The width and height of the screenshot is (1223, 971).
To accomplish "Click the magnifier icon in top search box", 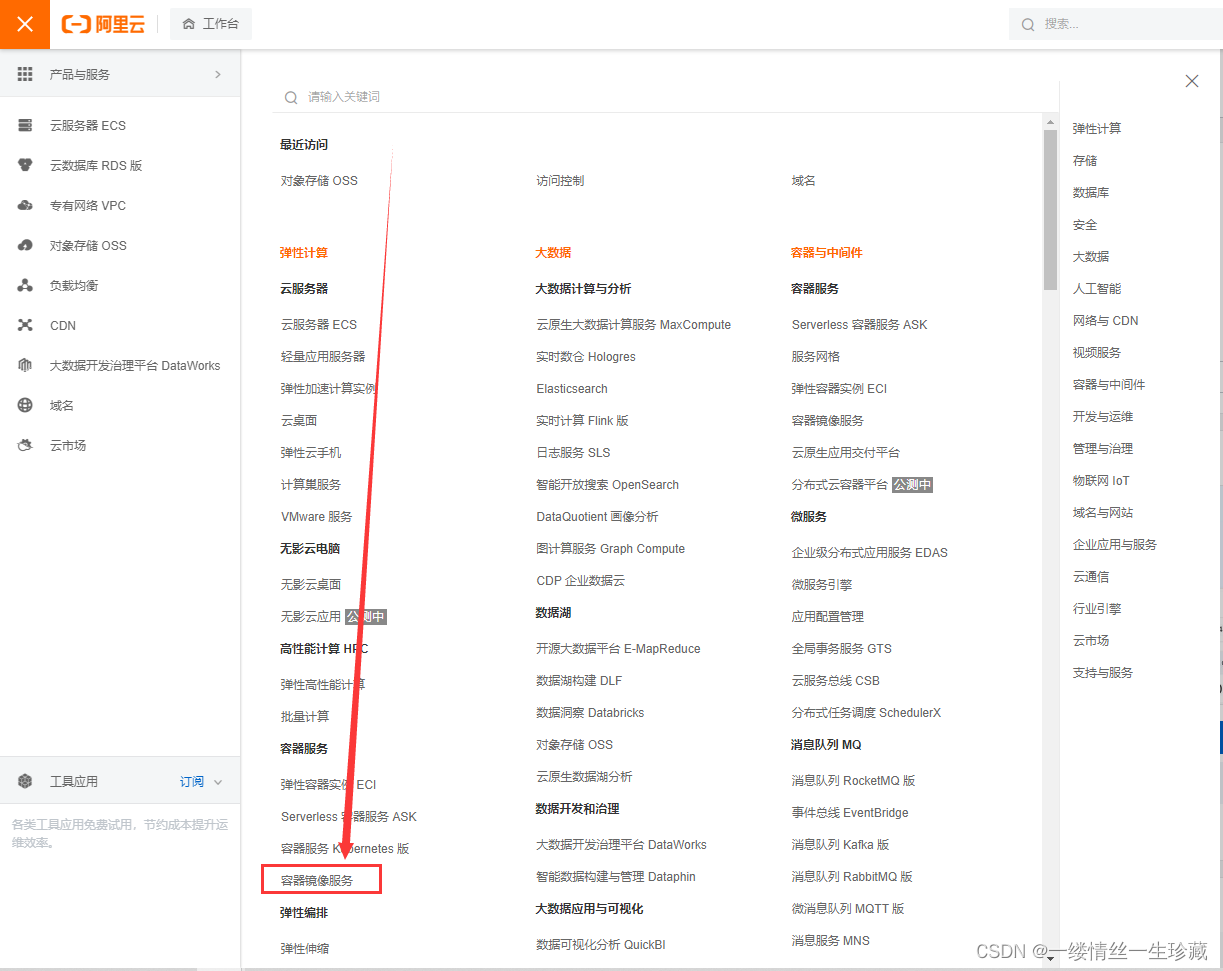I will pyautogui.click(x=1028, y=24).
